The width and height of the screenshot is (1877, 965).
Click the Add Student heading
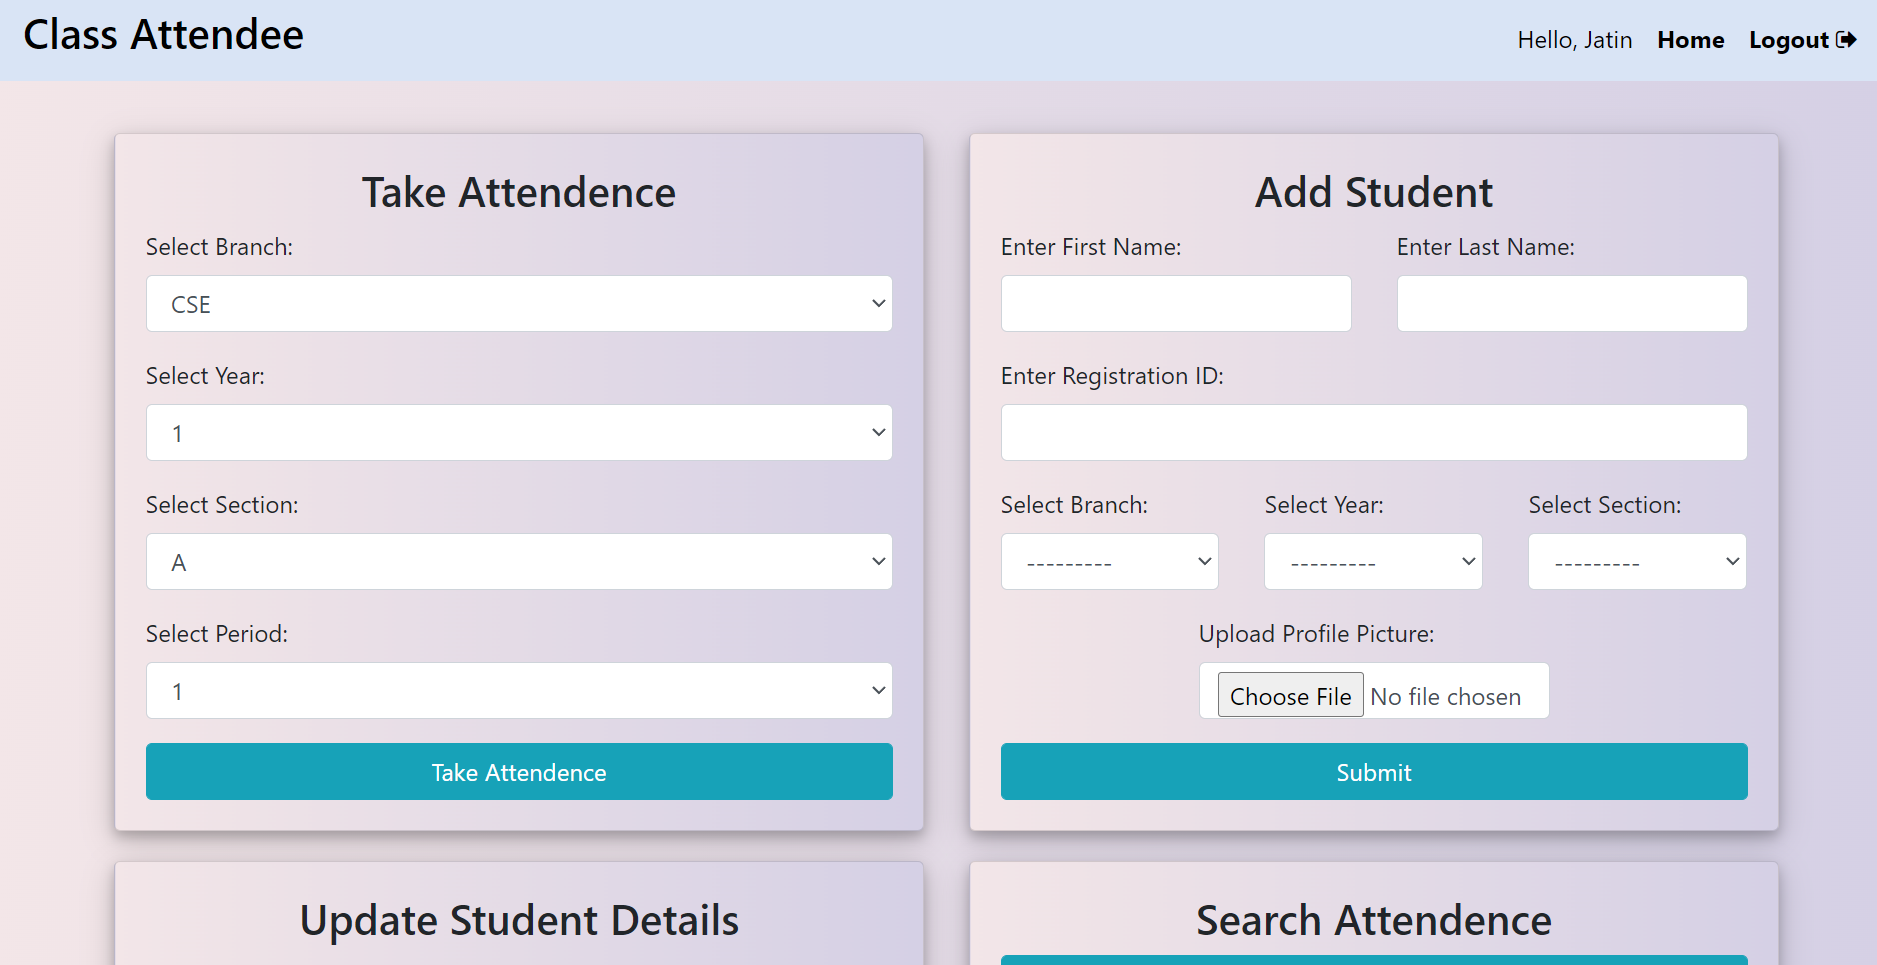1374,192
